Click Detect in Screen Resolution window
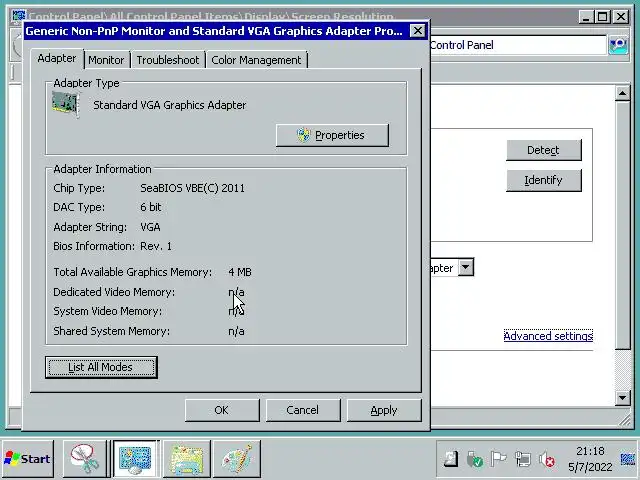 coord(543,150)
